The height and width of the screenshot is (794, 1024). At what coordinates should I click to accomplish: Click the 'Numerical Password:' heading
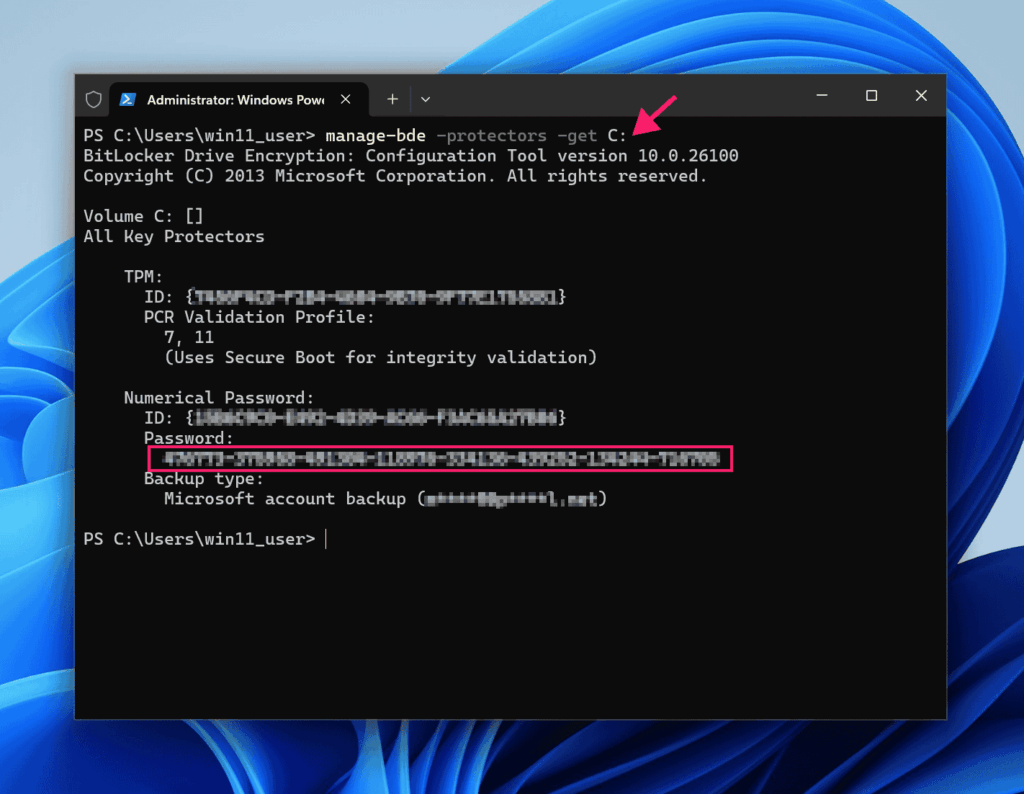219,398
